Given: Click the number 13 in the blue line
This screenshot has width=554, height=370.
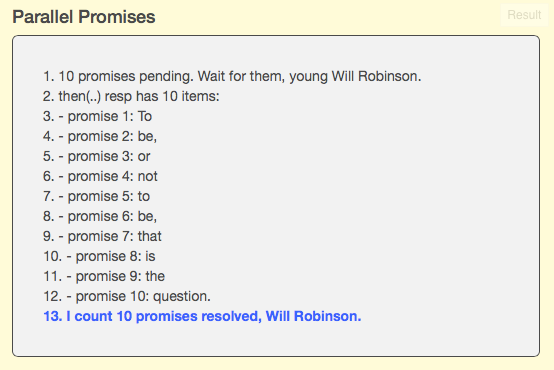Looking at the screenshot, I should coord(52,316).
